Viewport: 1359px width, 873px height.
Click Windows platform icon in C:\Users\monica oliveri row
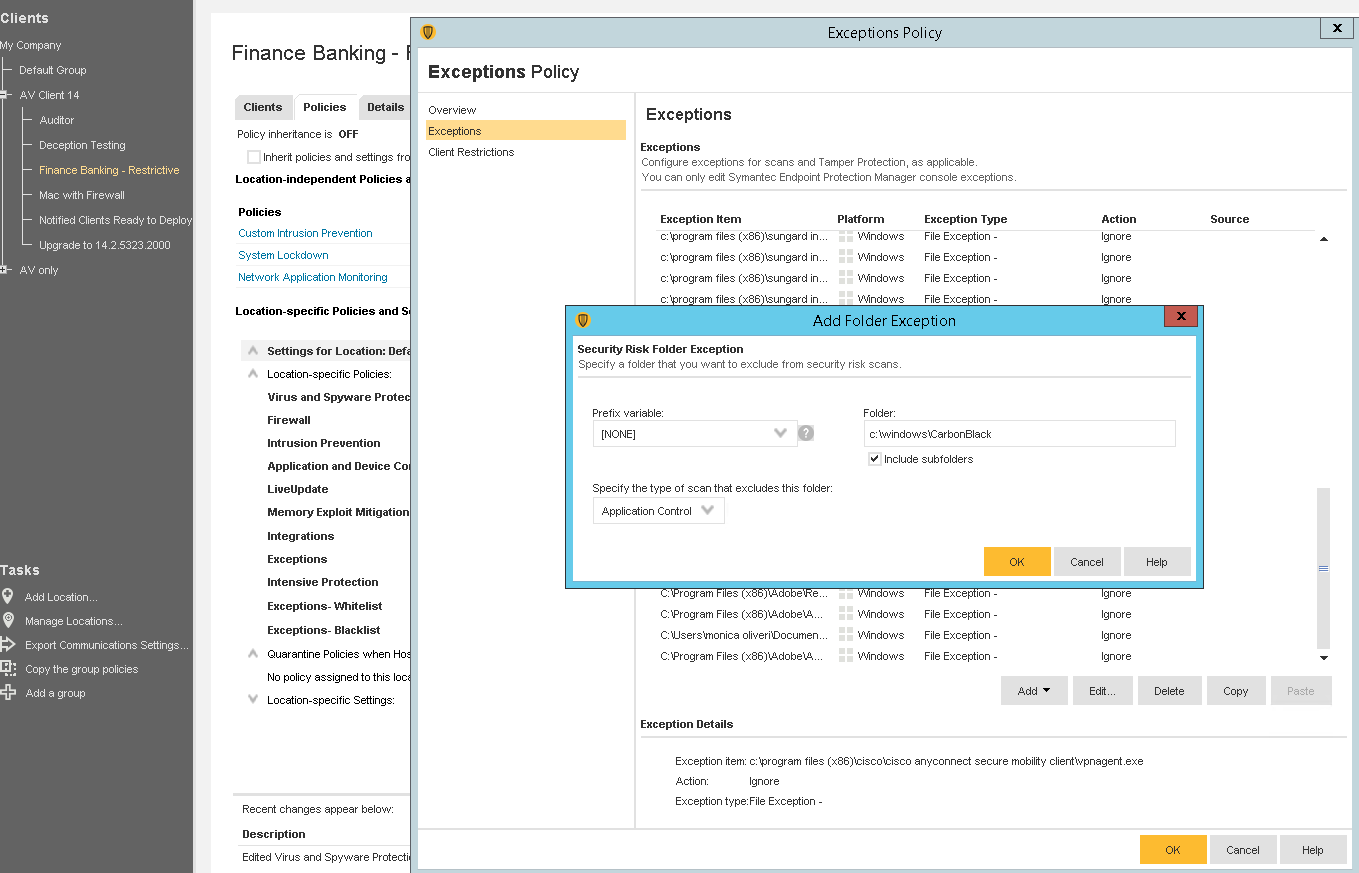(x=846, y=635)
